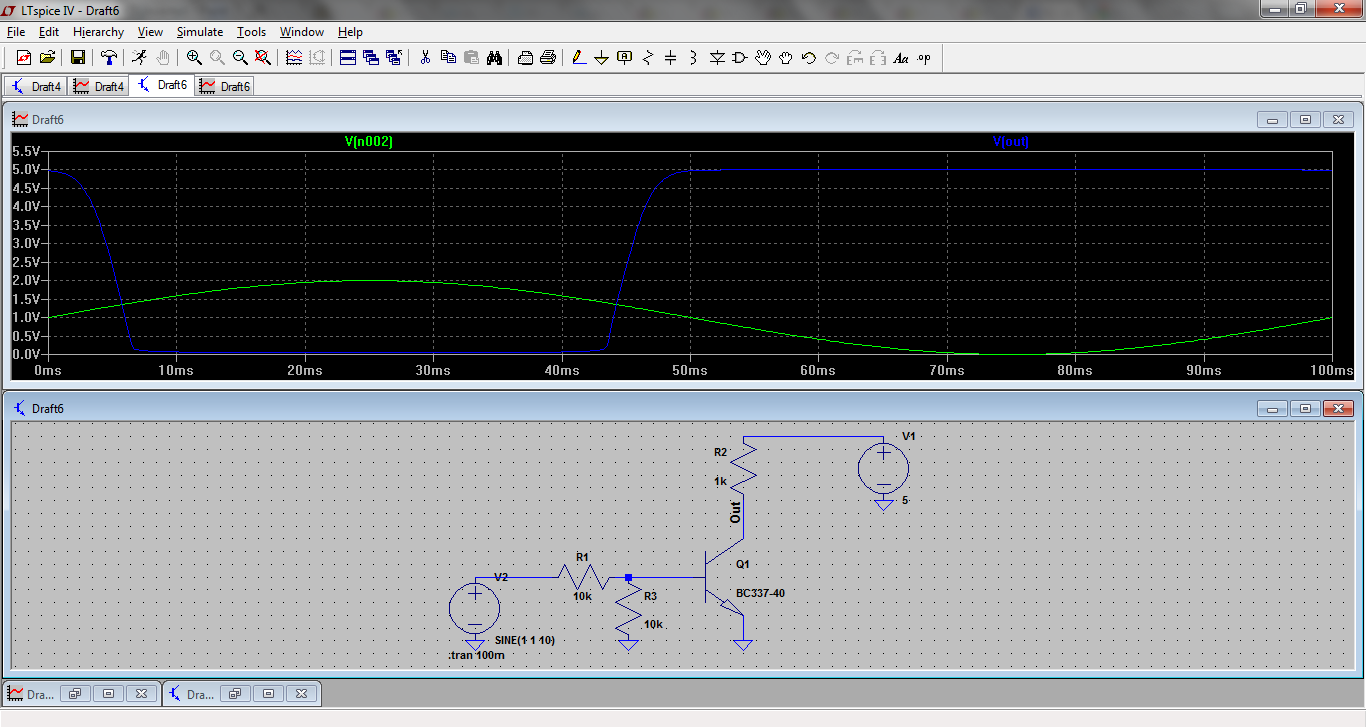Click the Find binoculars icon
This screenshot has width=1366, height=728.
pyautogui.click(x=494, y=58)
